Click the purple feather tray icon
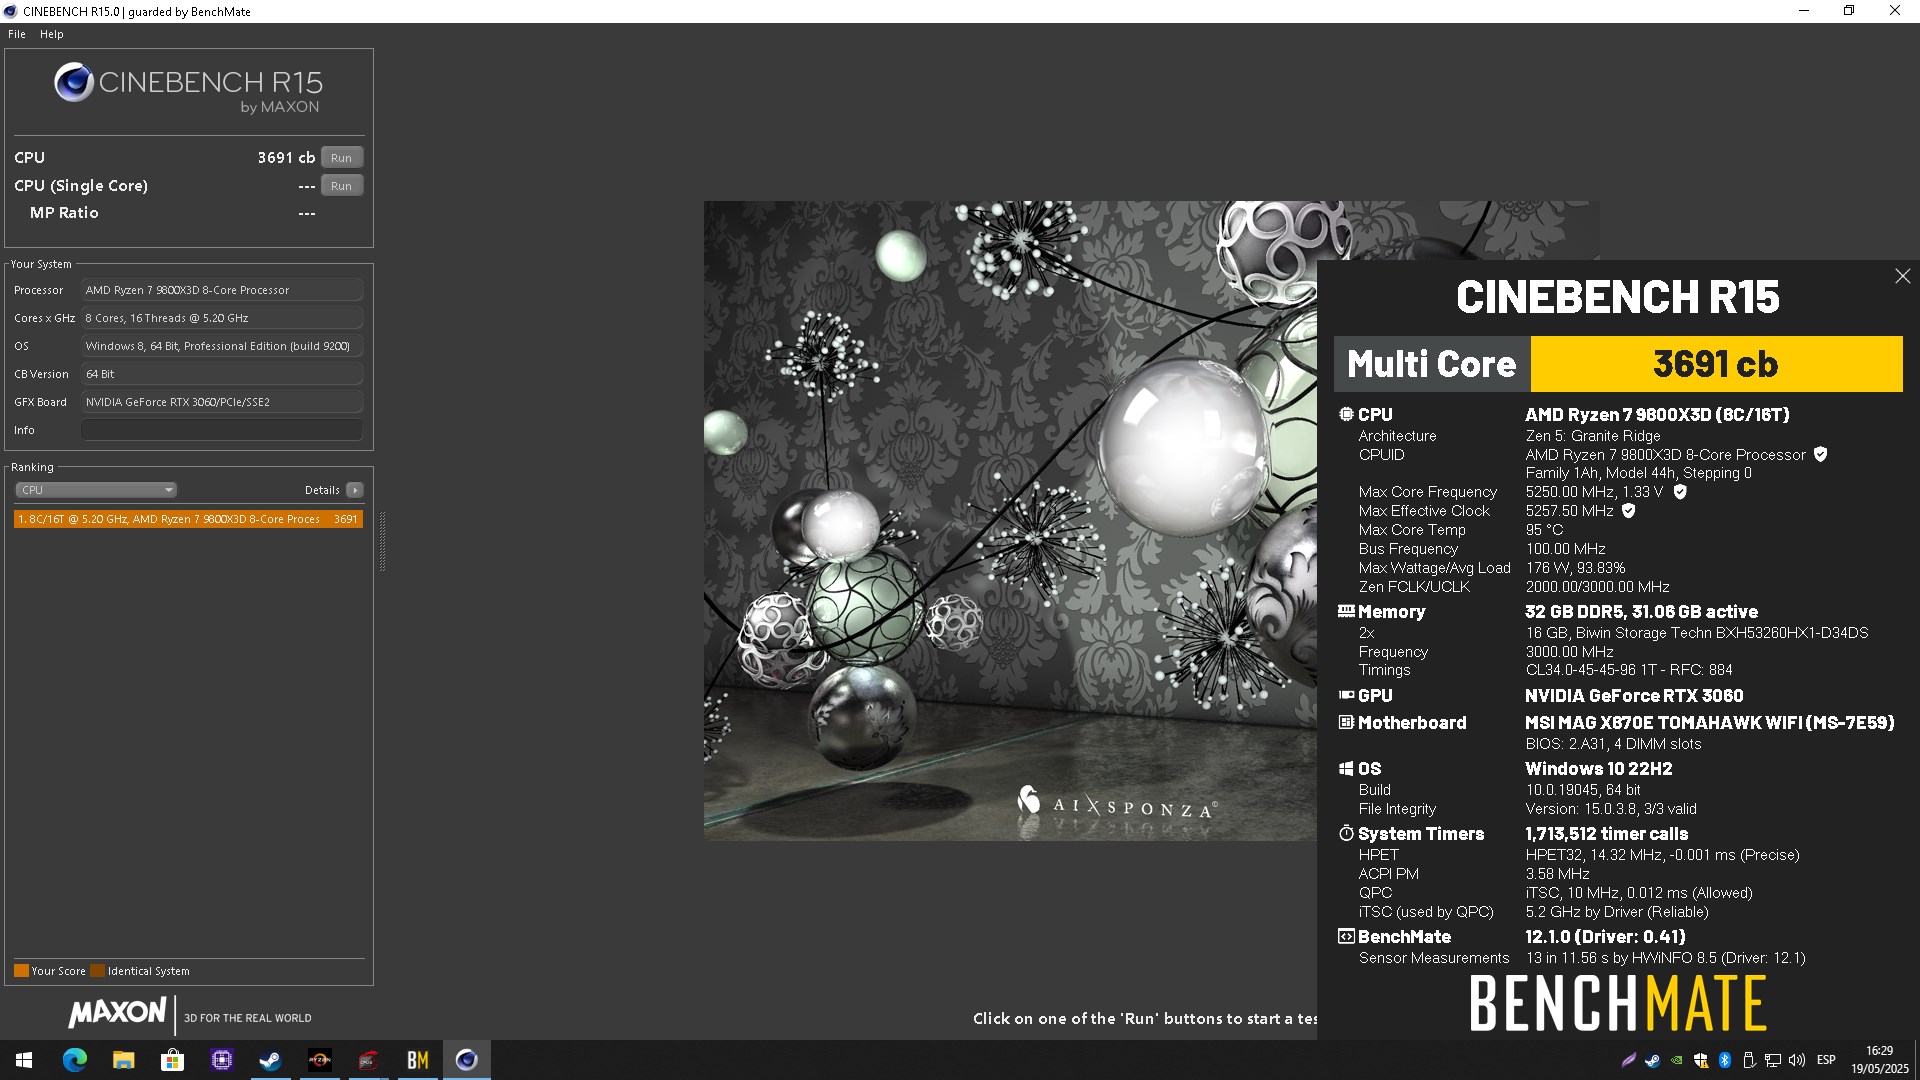This screenshot has height=1080, width=1920. 1628,1060
